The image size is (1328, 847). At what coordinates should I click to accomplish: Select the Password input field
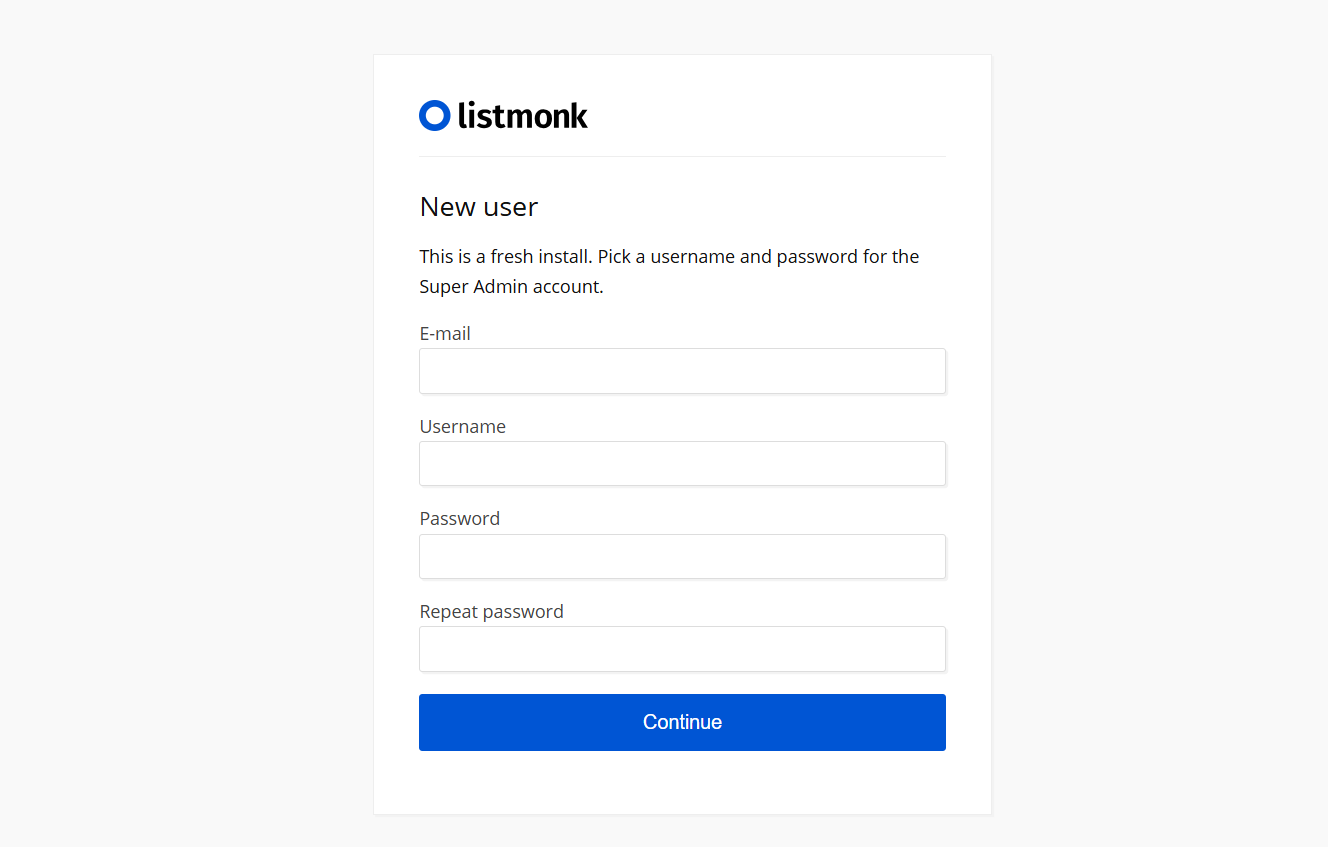point(682,556)
